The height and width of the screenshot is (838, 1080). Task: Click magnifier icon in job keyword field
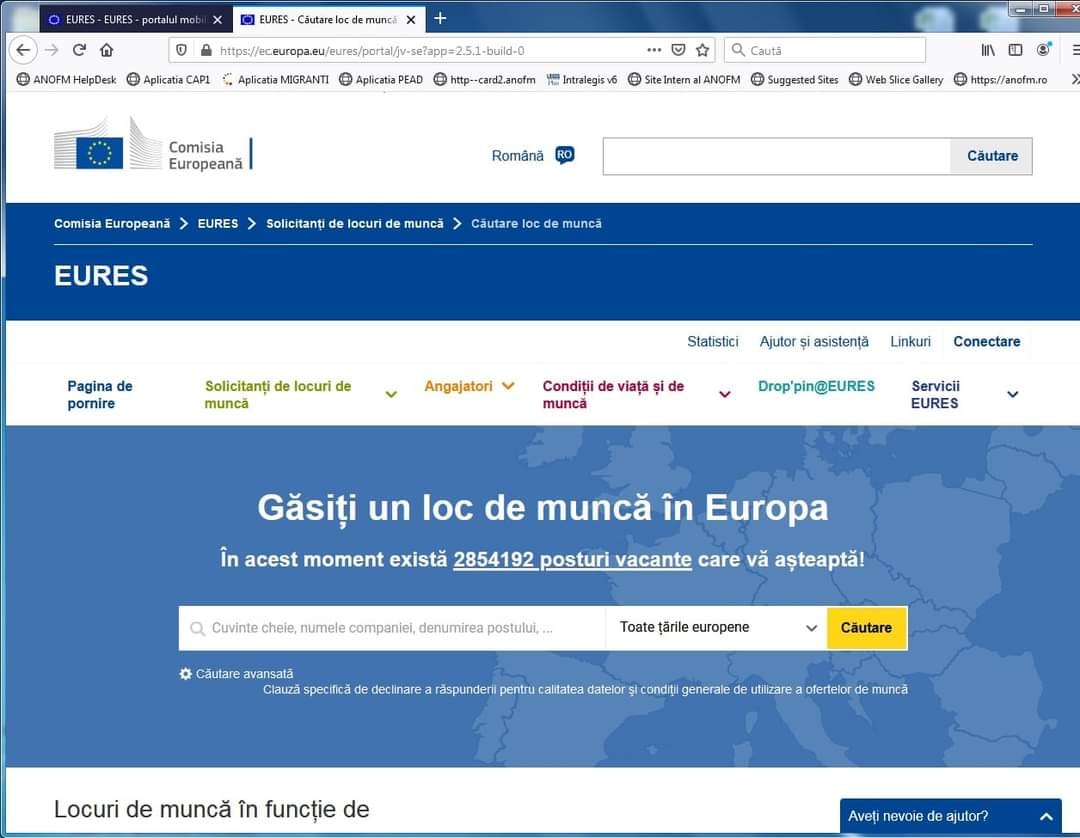(197, 628)
